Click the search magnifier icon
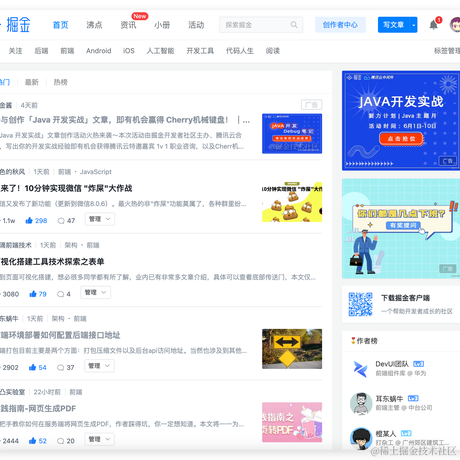 294,25
